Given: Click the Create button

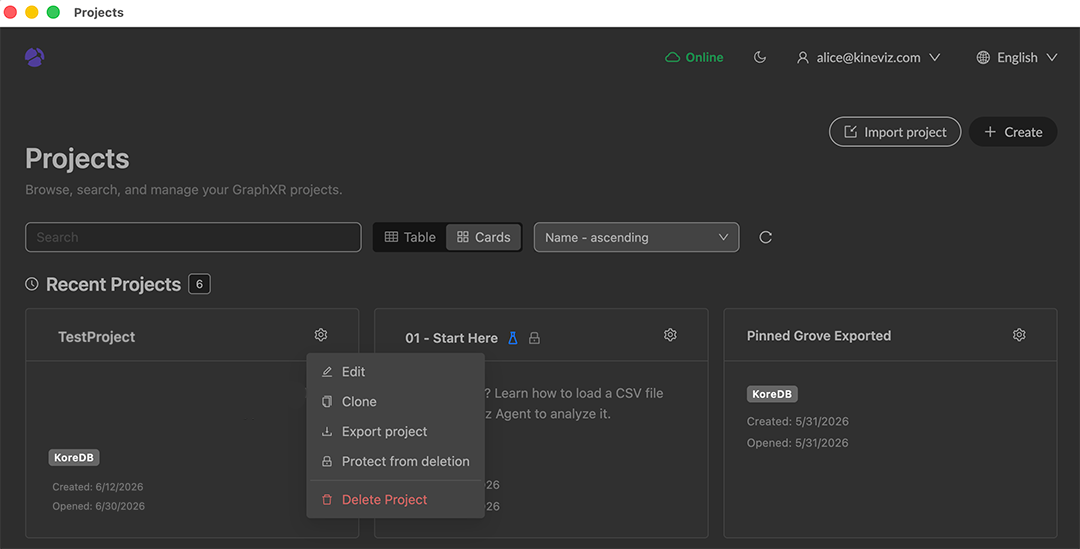Looking at the screenshot, I should tap(1012, 132).
